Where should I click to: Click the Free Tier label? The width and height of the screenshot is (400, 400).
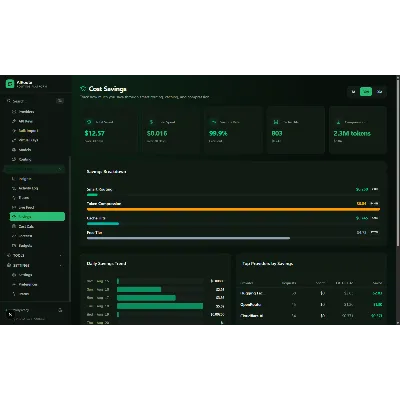pyautogui.click(x=94, y=233)
